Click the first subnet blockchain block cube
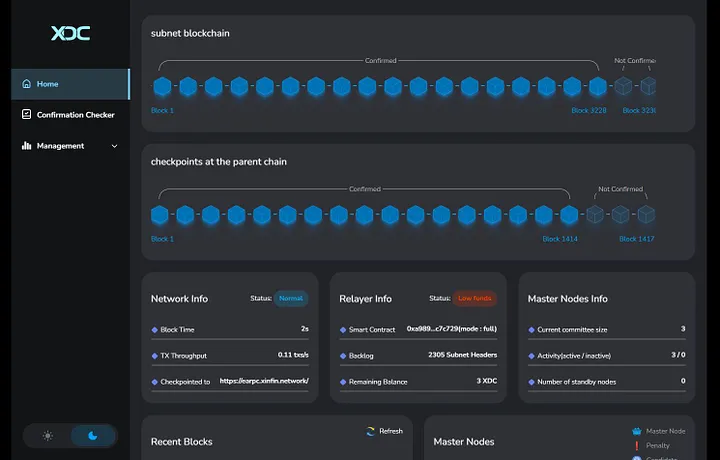720x460 pixels. (x=162, y=87)
